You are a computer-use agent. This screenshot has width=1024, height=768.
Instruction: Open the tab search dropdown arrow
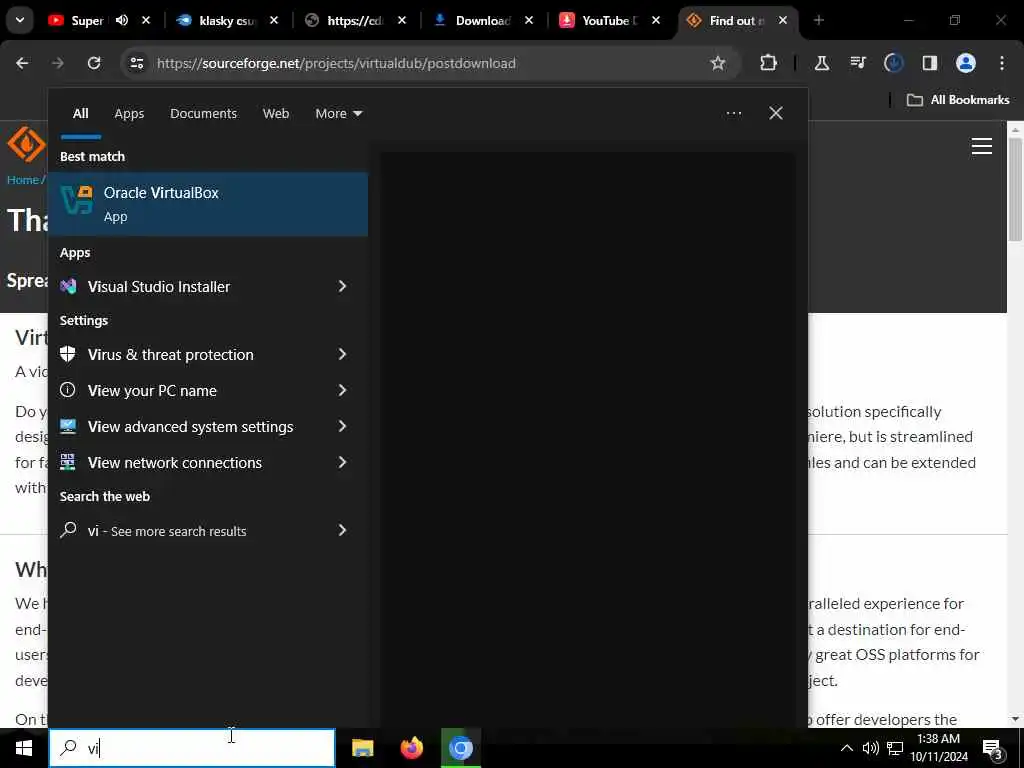[x=20, y=20]
